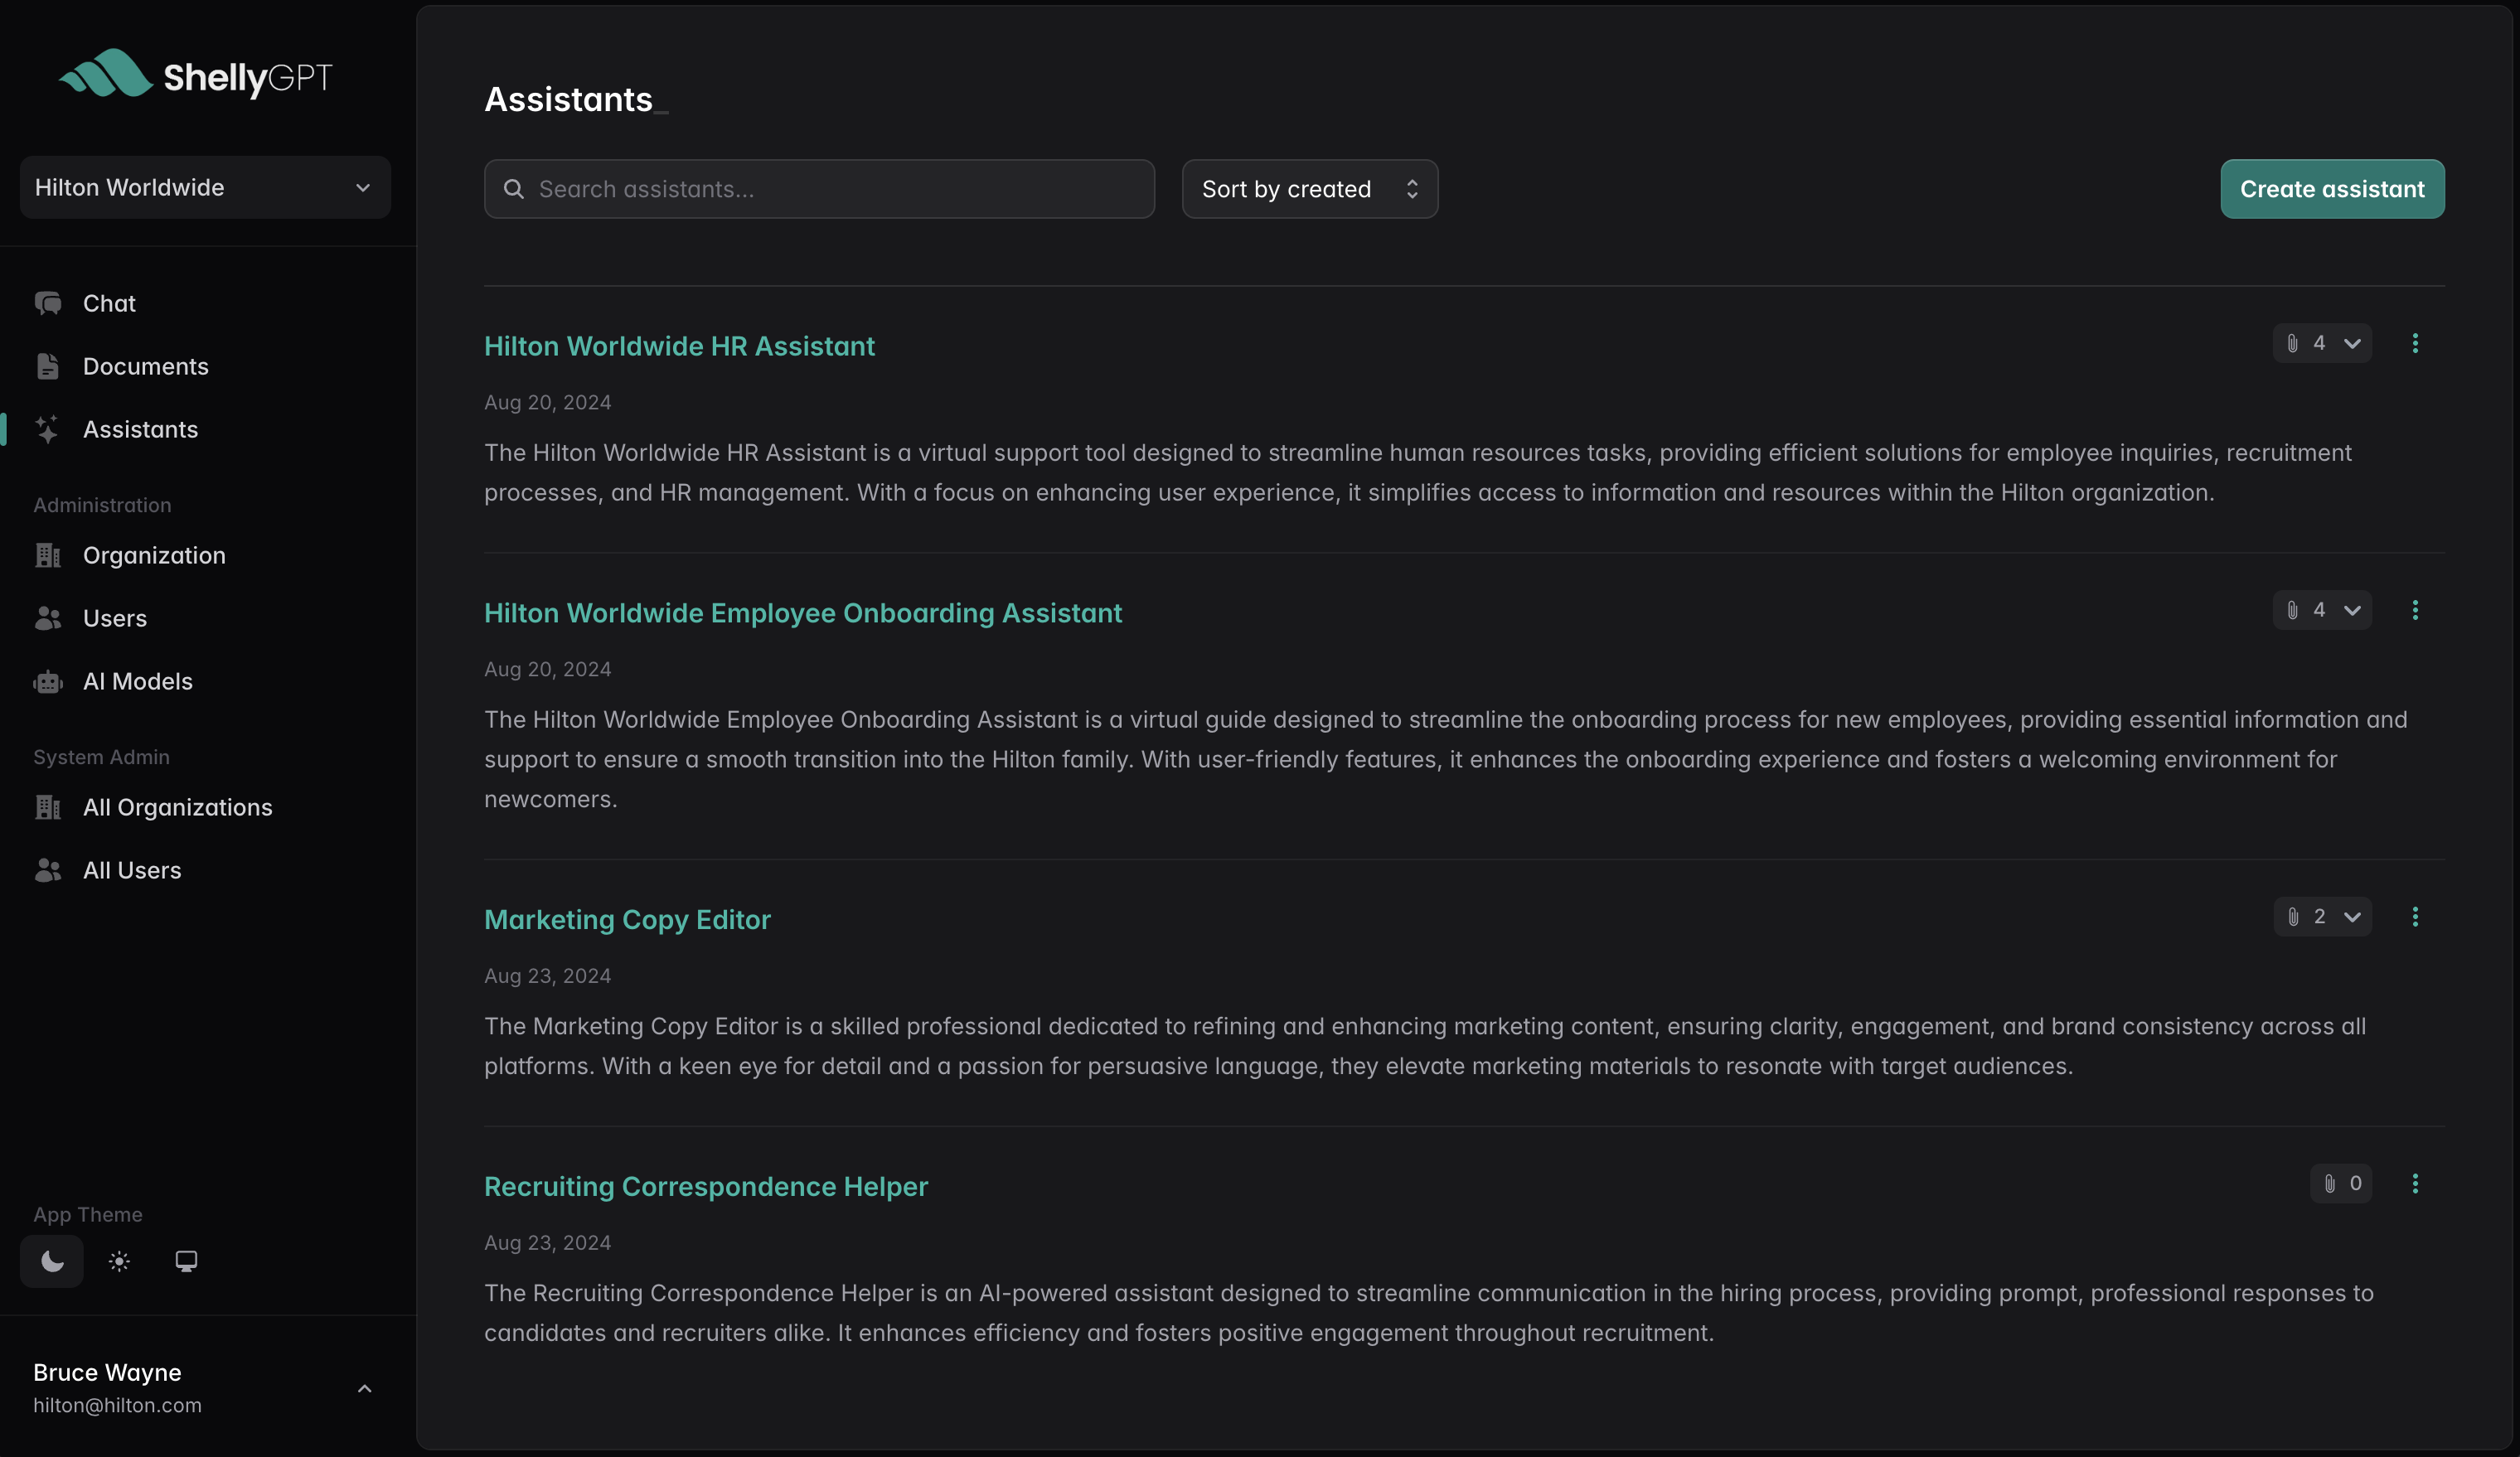Select the Documents sidebar icon
This screenshot has width=2520, height=1457.
[49, 366]
